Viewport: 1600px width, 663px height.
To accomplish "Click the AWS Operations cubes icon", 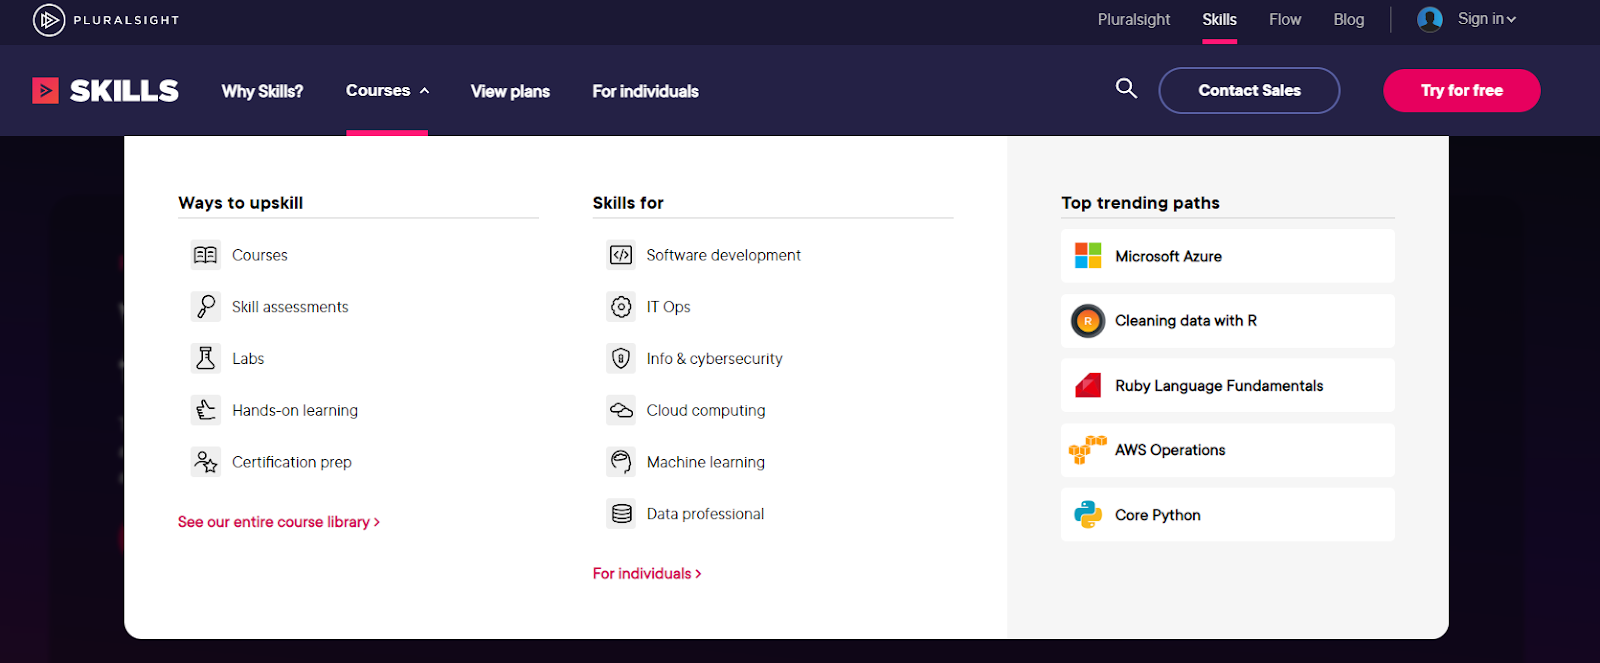I will 1087,450.
